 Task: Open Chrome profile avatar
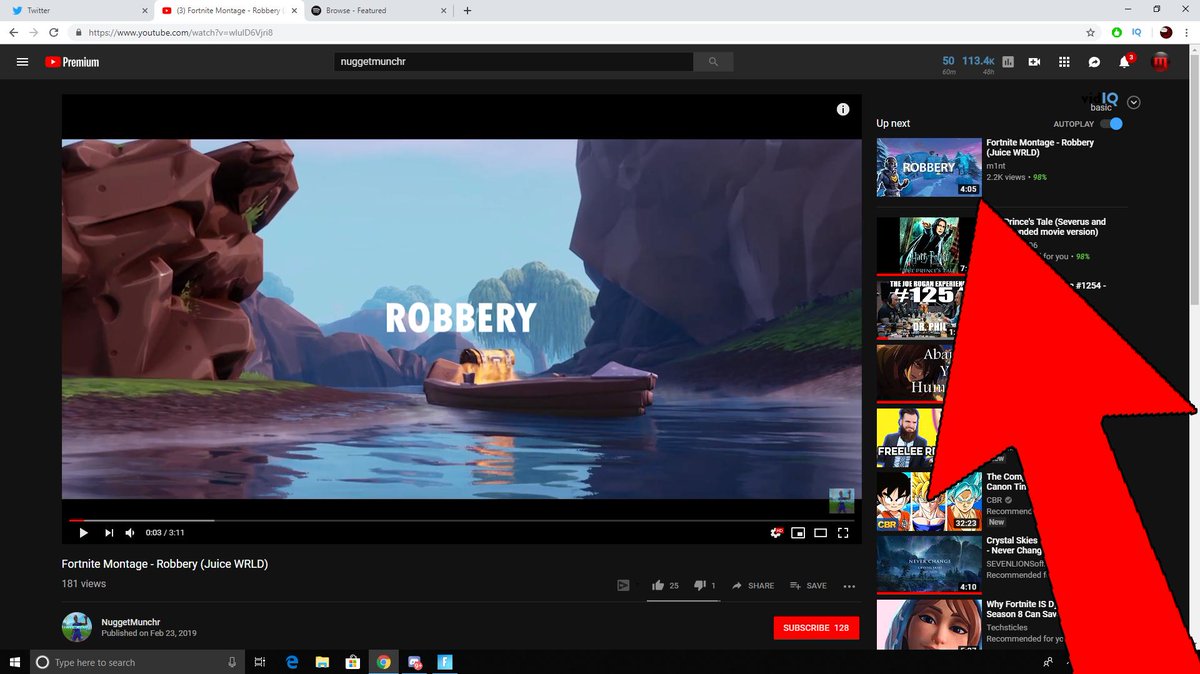1166,32
